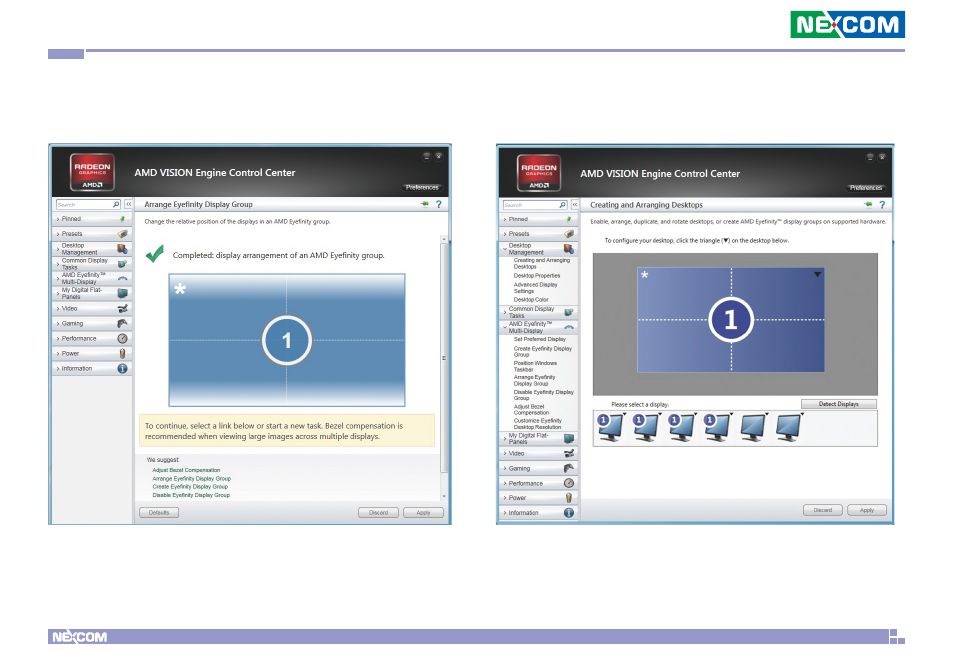Click the Presets icon in Arrange Eyefinity window

click(x=122, y=234)
